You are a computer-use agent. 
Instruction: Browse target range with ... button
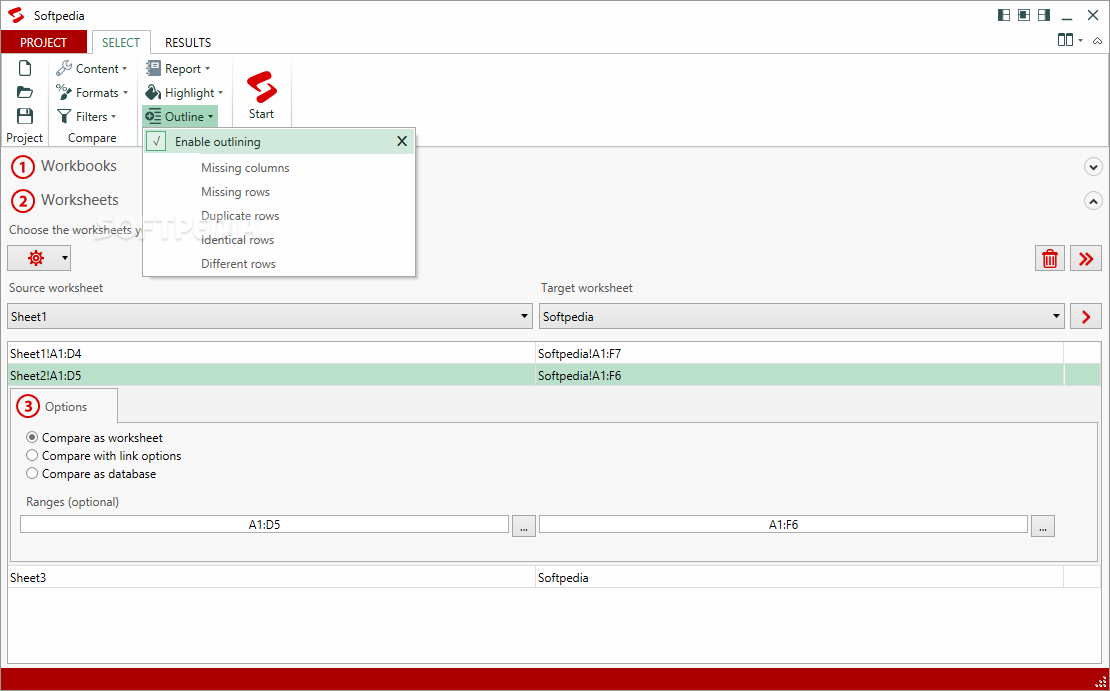1043,525
